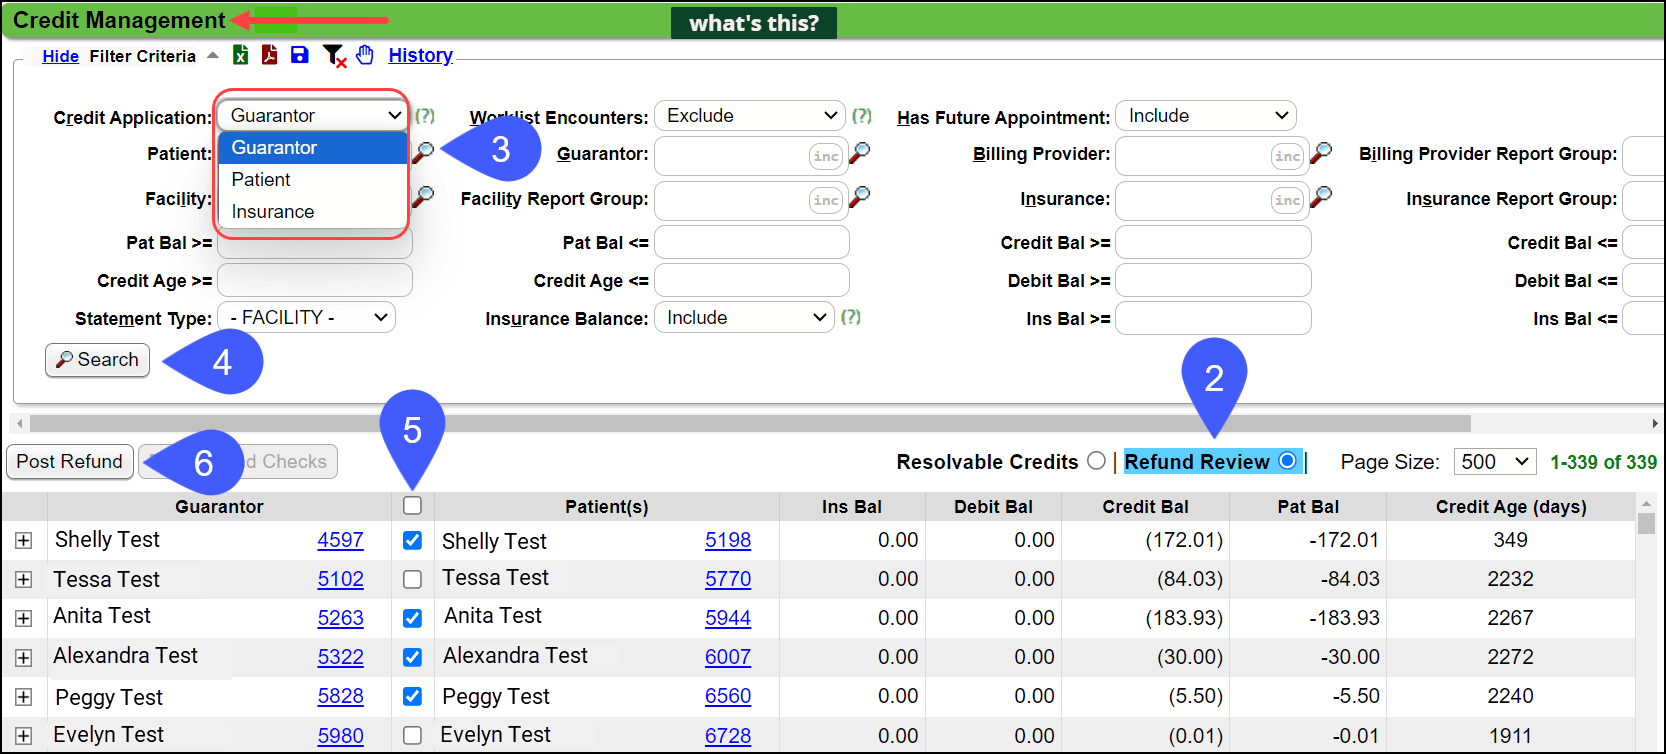Open the Has Future Appointment dropdown
Image resolution: width=1666 pixels, height=755 pixels.
tap(1206, 116)
